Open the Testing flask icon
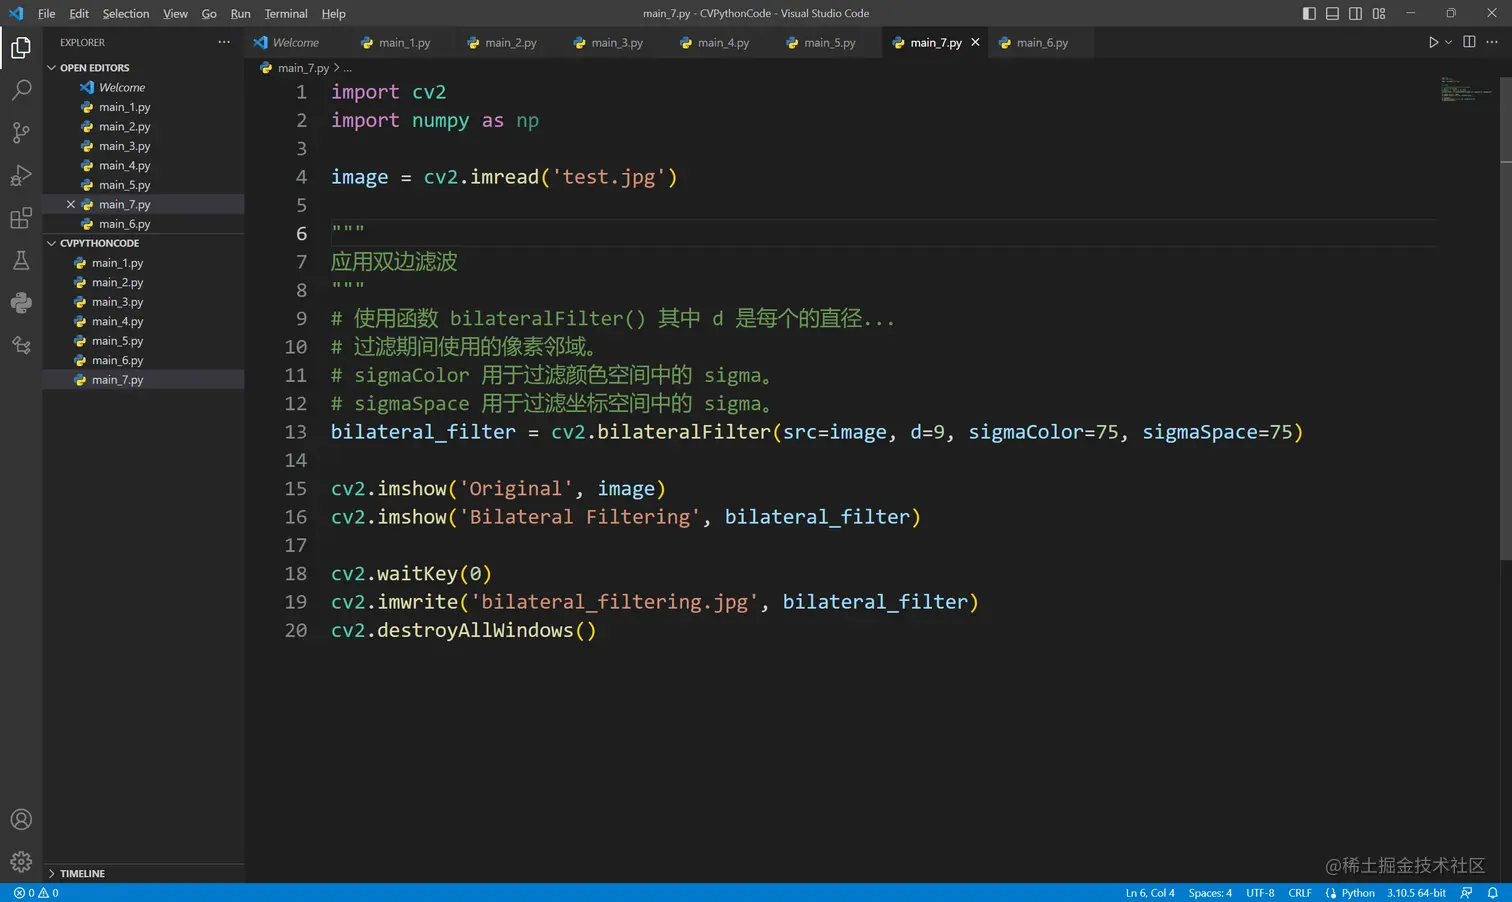 pyautogui.click(x=21, y=261)
